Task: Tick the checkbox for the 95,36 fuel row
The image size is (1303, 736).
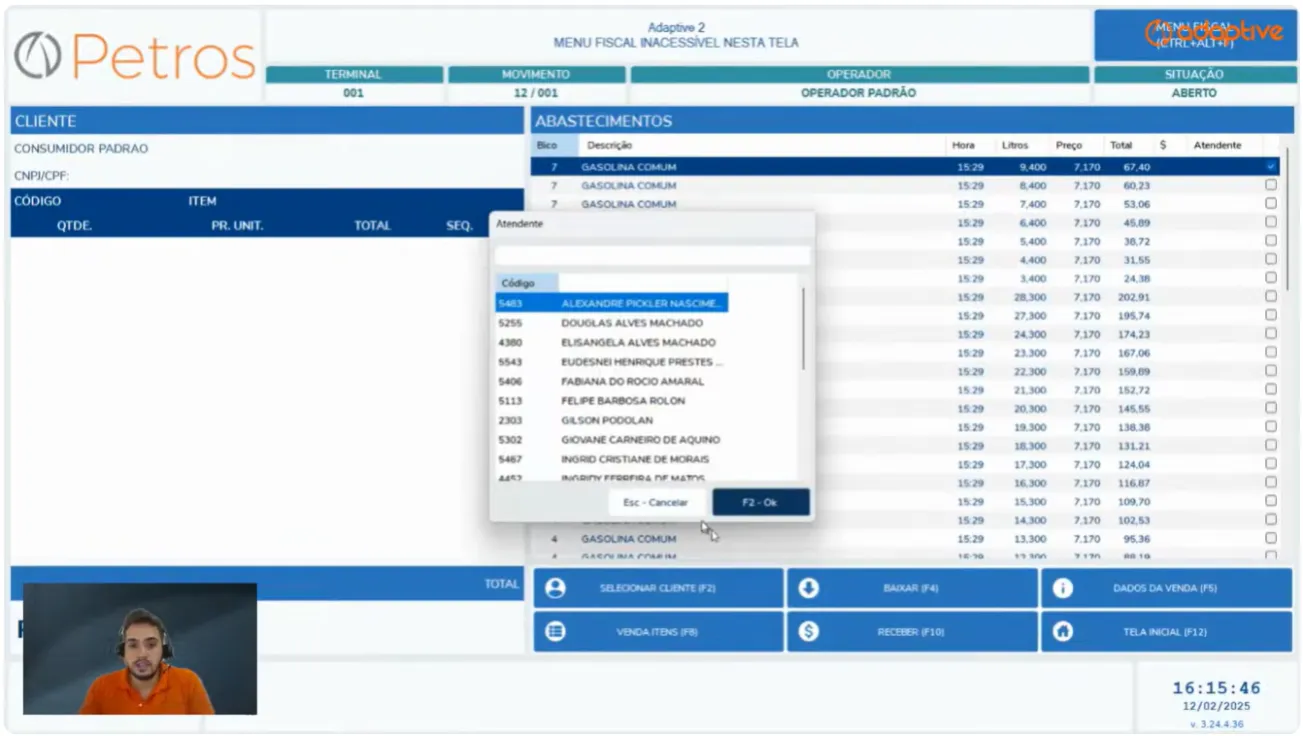Action: point(1271,539)
